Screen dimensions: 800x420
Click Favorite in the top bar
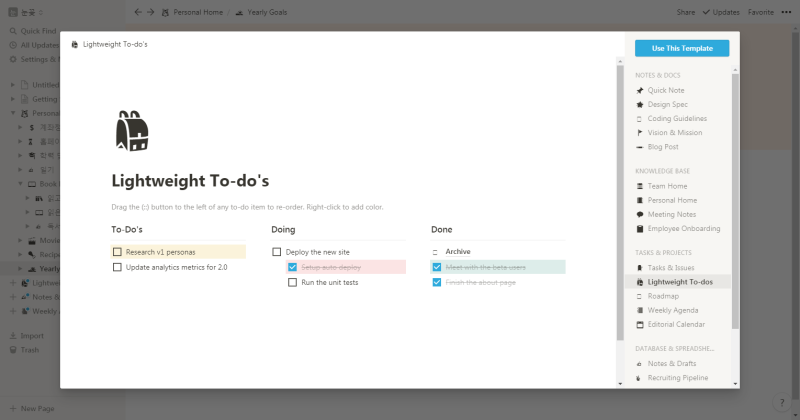click(761, 12)
